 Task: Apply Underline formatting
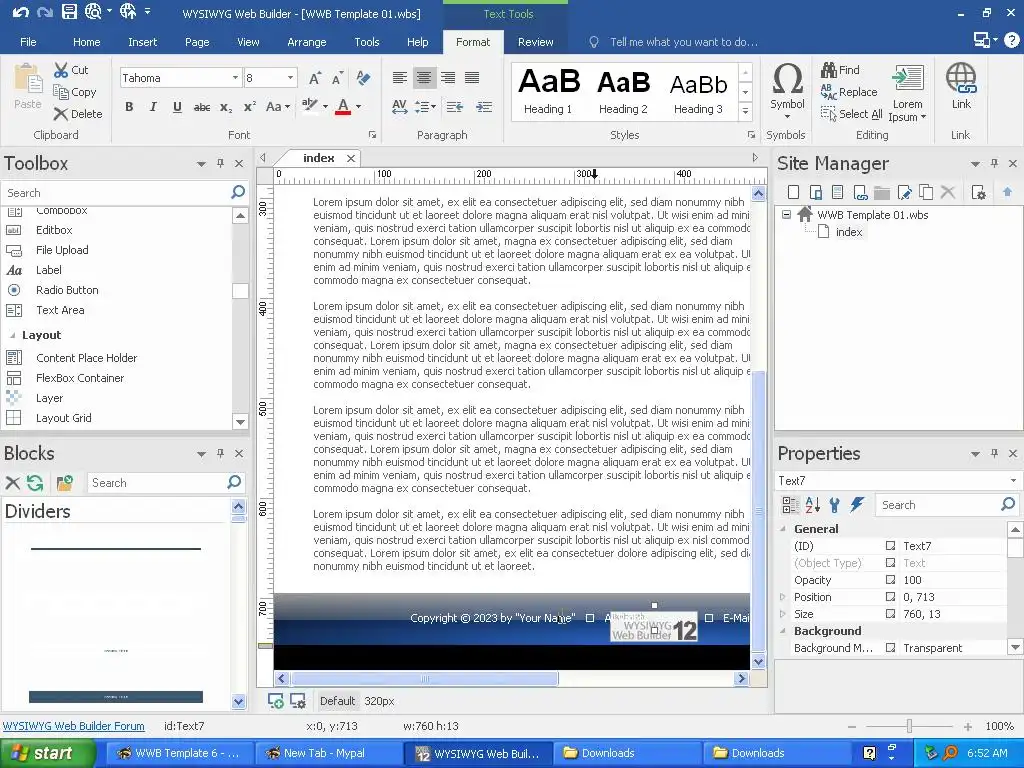(x=177, y=107)
